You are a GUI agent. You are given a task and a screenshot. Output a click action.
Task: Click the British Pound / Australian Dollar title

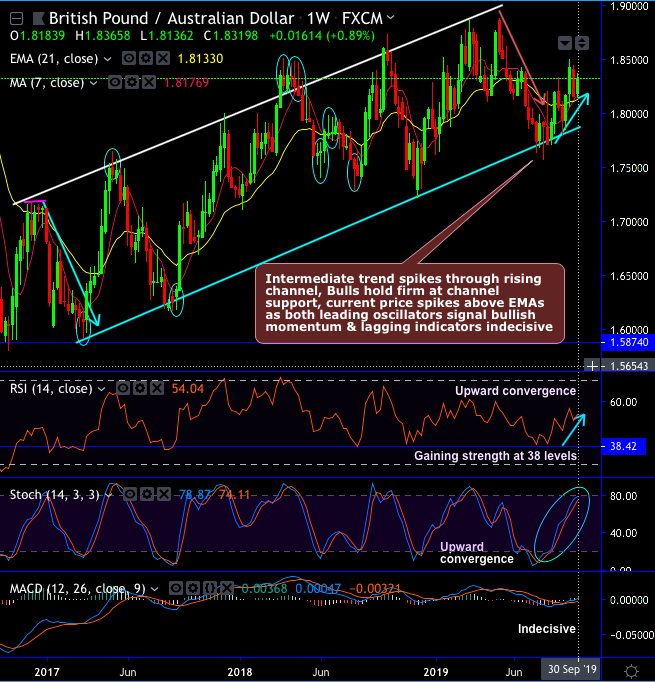click(x=171, y=18)
